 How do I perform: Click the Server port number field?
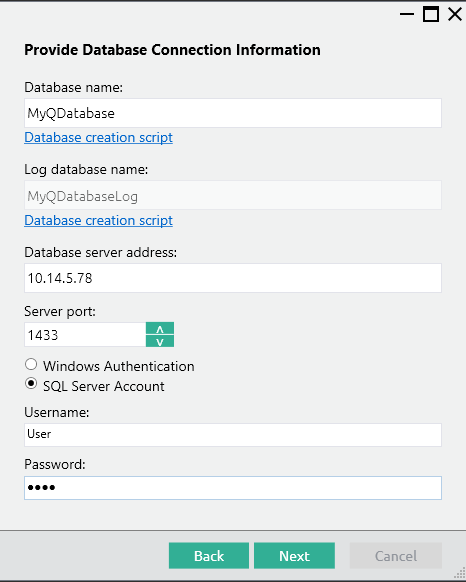tap(85, 334)
